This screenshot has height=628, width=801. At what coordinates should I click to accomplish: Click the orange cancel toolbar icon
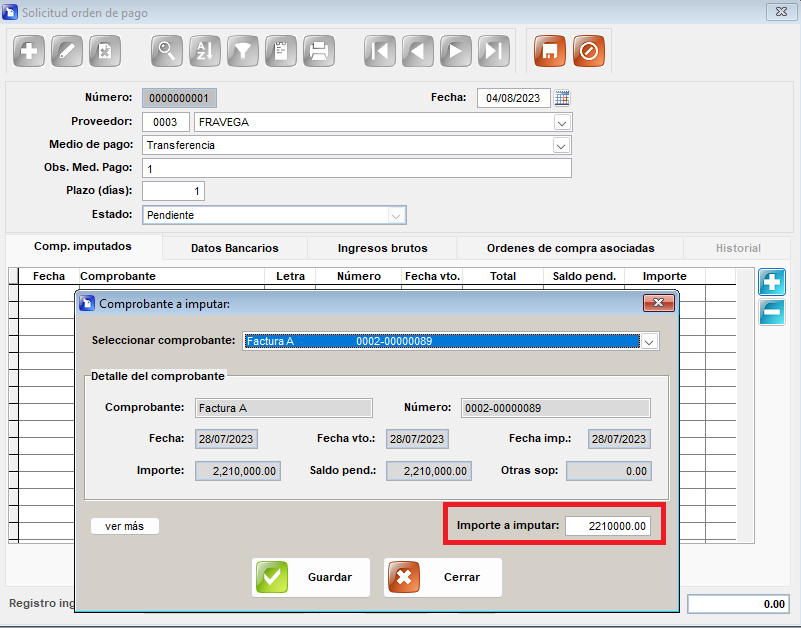point(588,51)
